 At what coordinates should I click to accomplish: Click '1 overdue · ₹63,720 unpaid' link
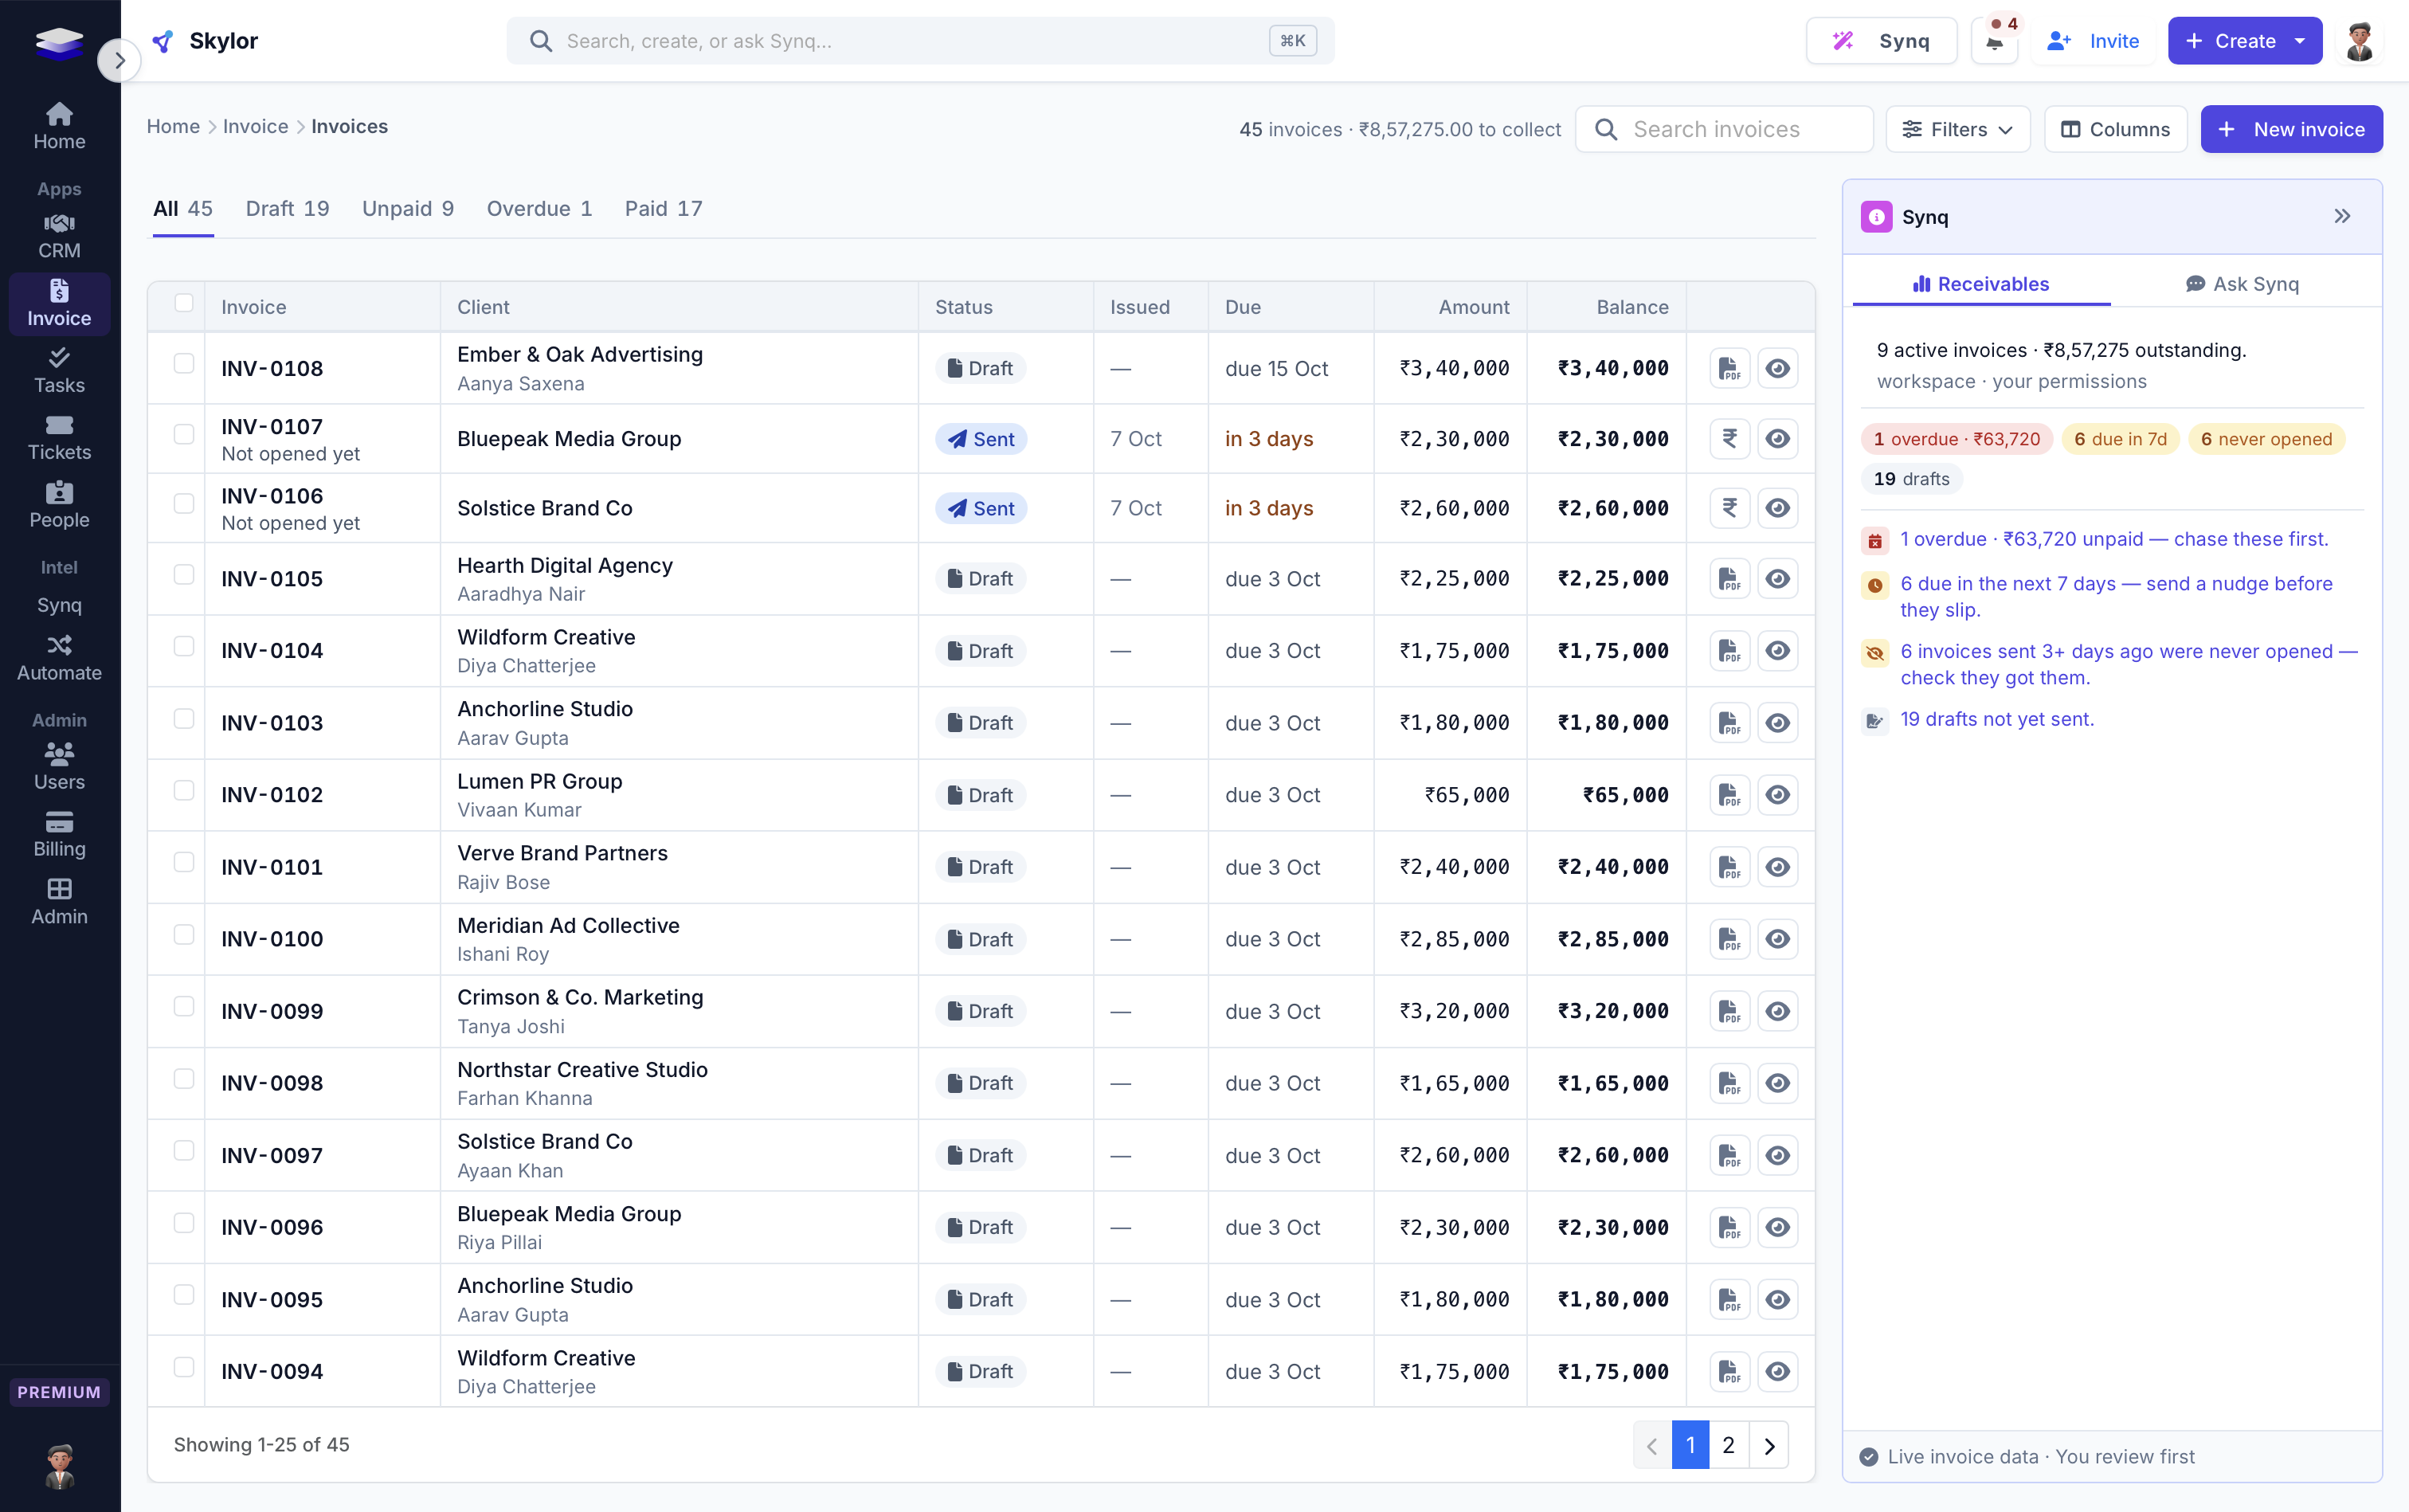click(2114, 539)
